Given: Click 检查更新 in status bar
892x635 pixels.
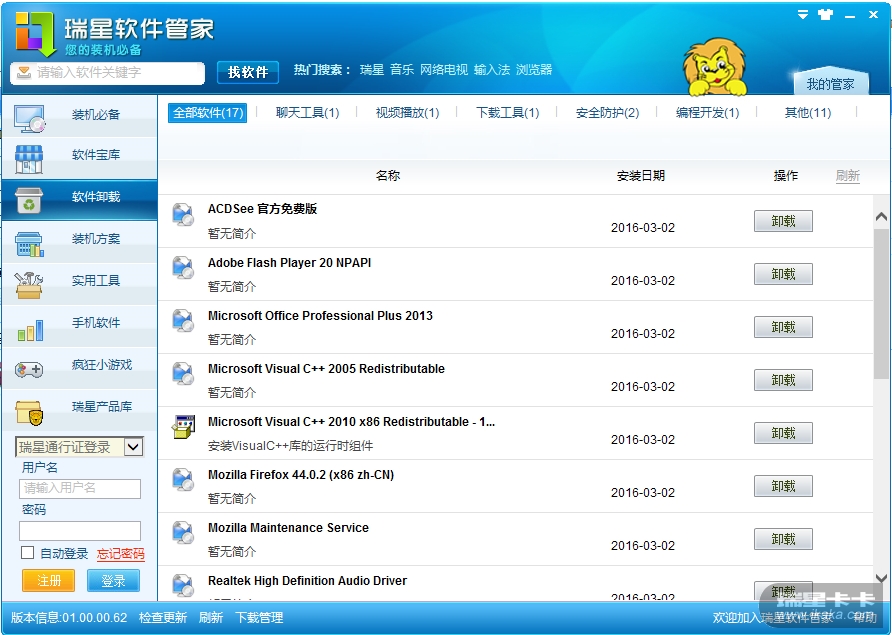Looking at the screenshot, I should 163,617.
